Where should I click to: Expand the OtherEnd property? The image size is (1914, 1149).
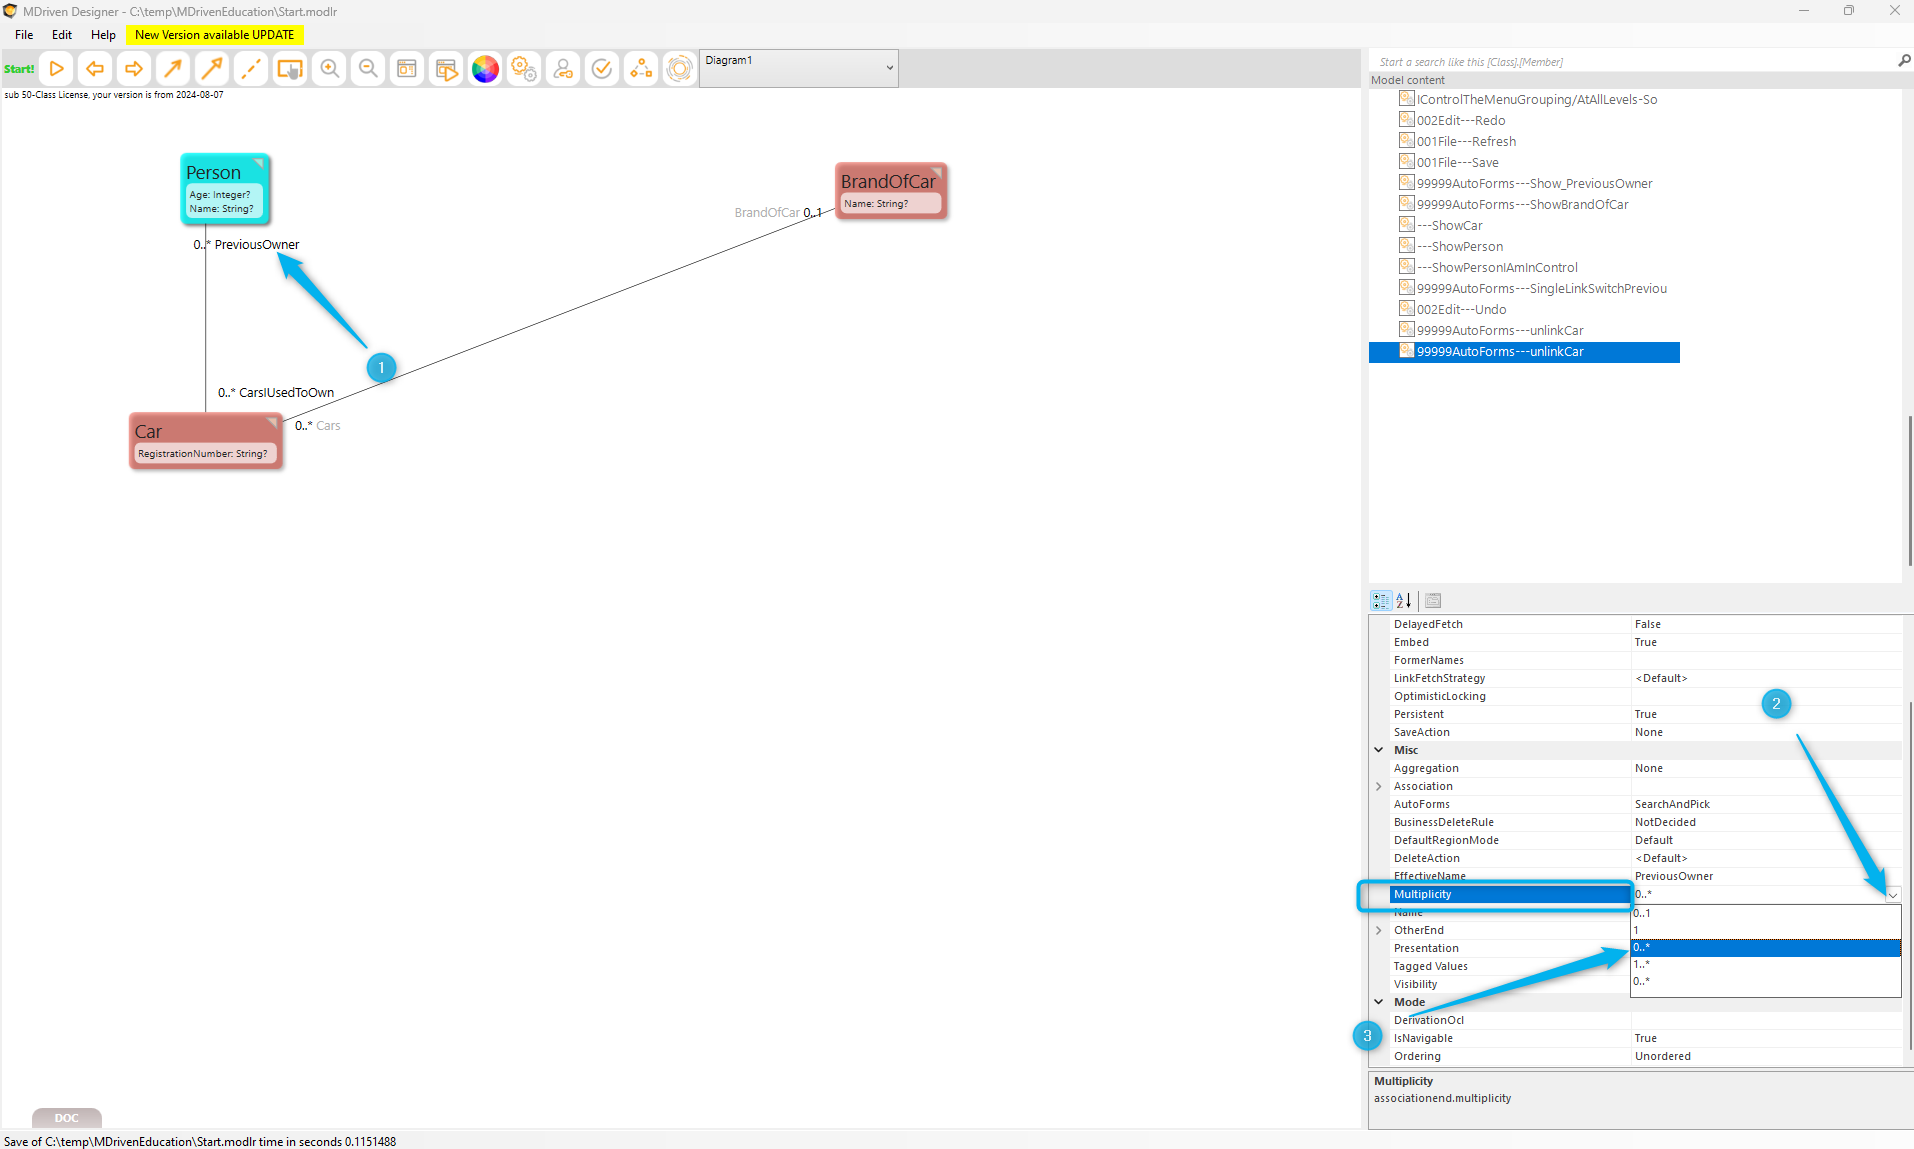click(1379, 930)
